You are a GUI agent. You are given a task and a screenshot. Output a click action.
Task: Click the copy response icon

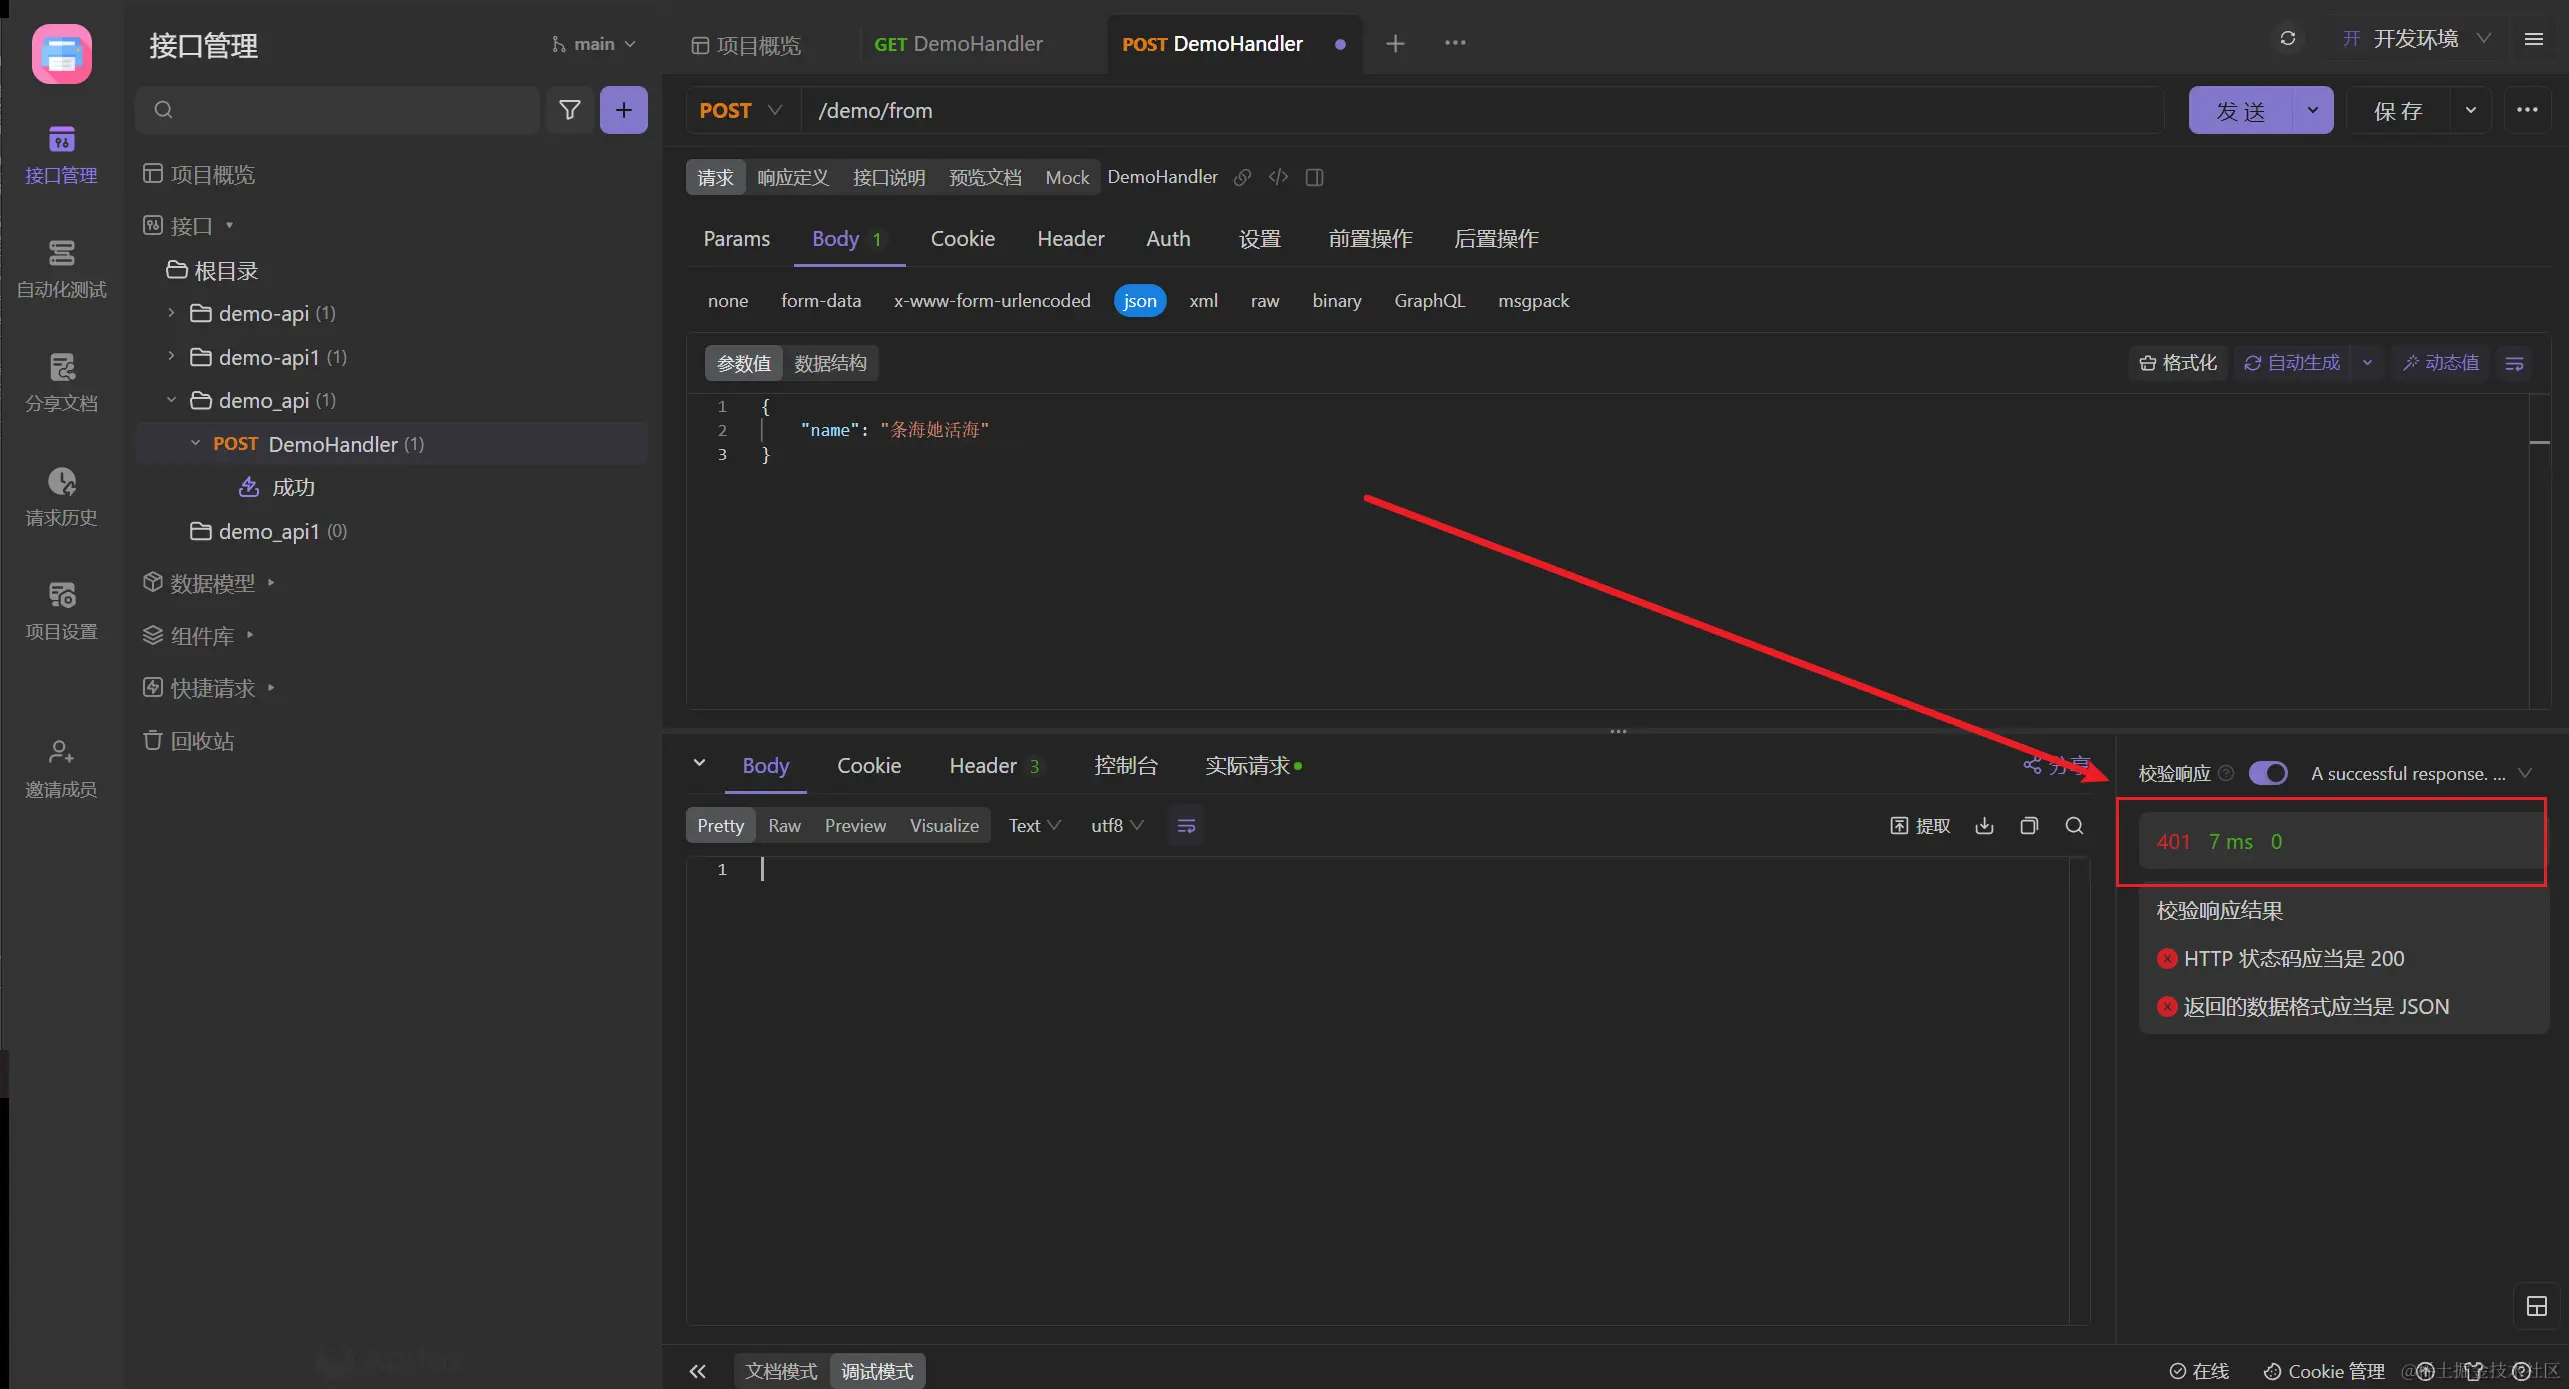coord(2029,826)
